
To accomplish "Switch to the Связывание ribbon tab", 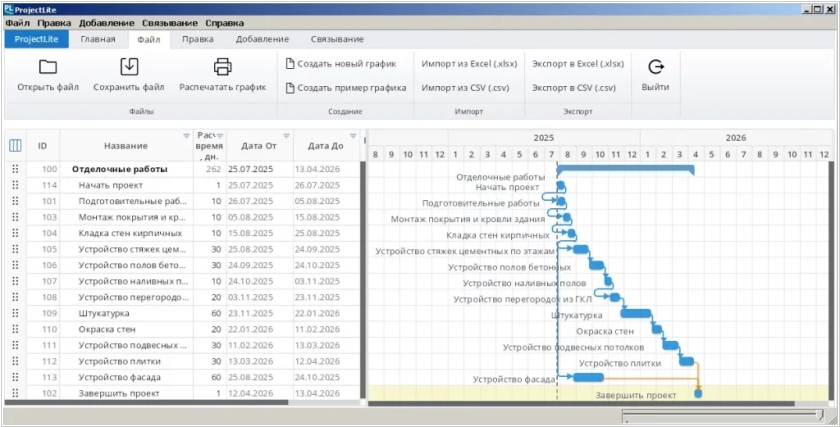I will [337, 39].
